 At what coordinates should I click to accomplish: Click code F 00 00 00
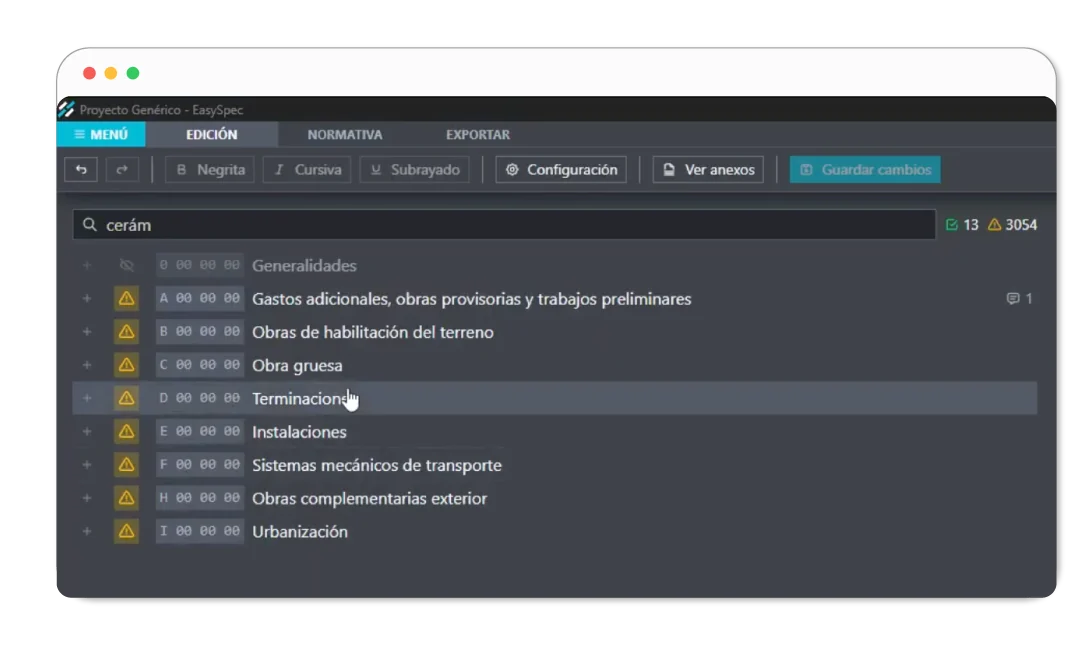pos(200,464)
